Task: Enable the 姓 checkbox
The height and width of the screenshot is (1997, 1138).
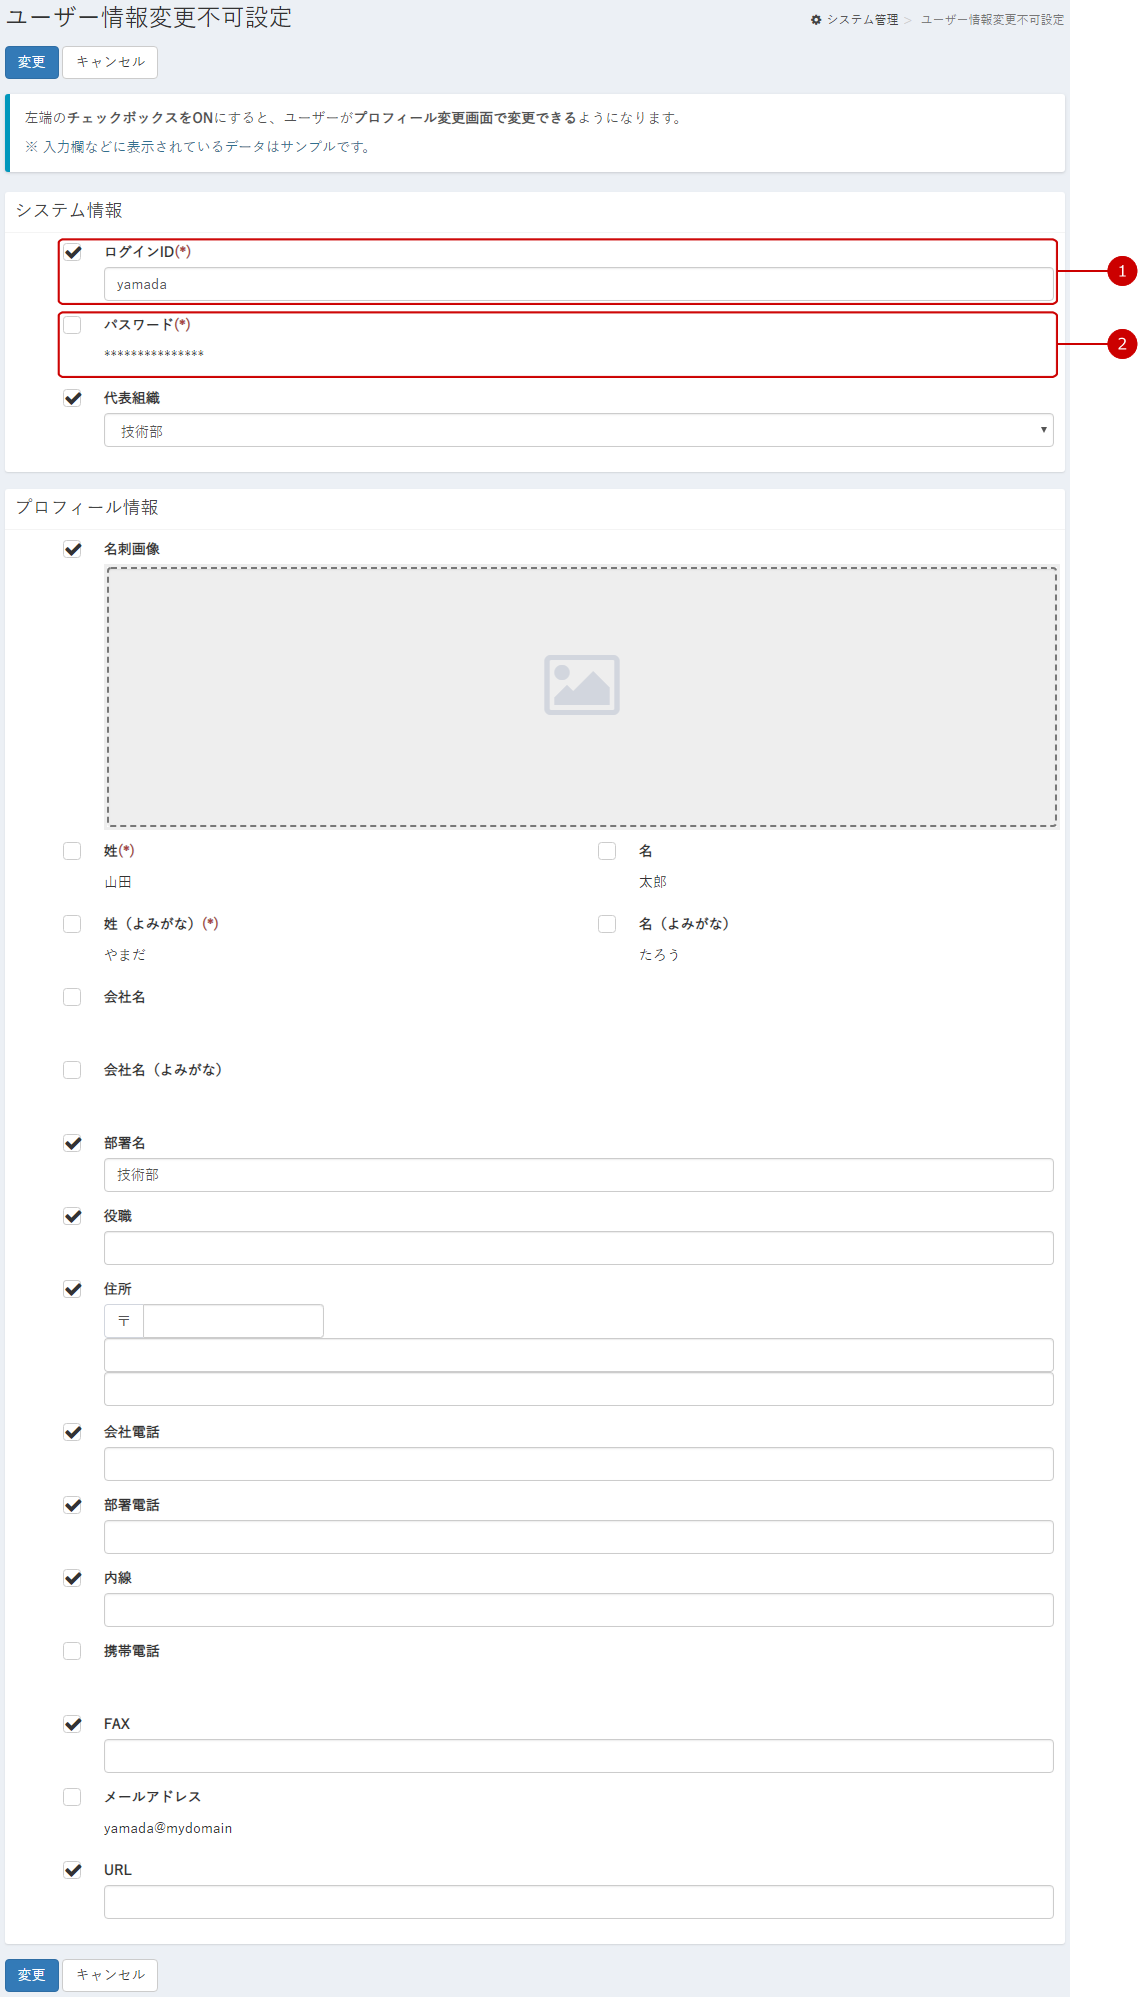Action: (x=72, y=851)
